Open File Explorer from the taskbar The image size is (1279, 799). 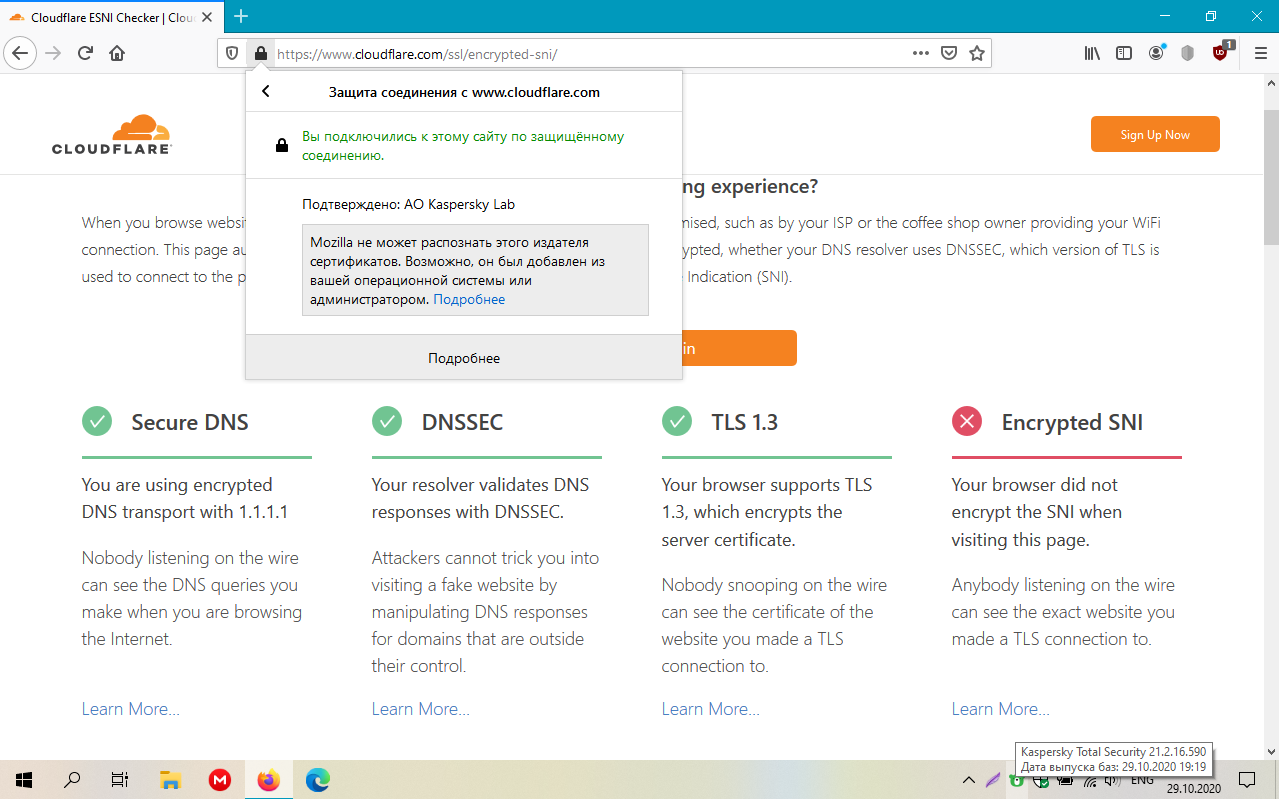171,780
